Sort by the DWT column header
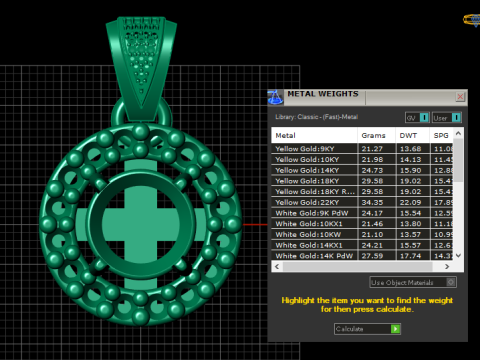The height and width of the screenshot is (360, 480). coord(413,135)
